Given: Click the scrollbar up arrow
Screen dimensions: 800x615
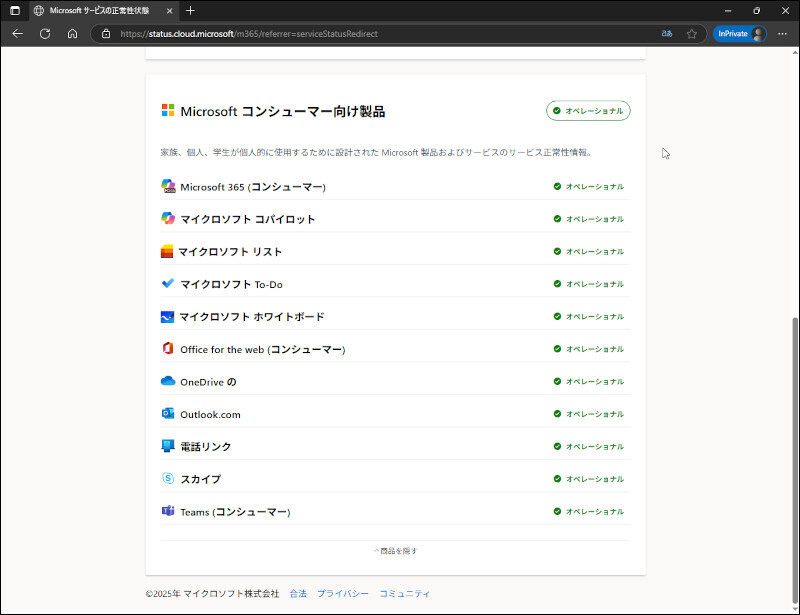Looking at the screenshot, I should click(795, 52).
